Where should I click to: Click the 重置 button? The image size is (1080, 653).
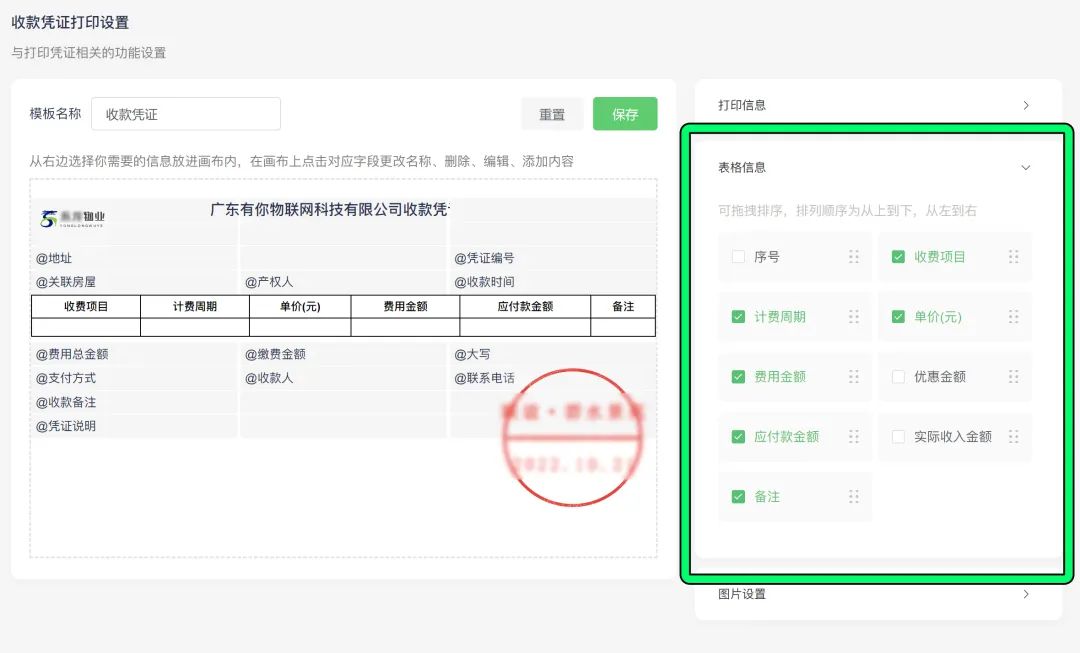[x=552, y=114]
